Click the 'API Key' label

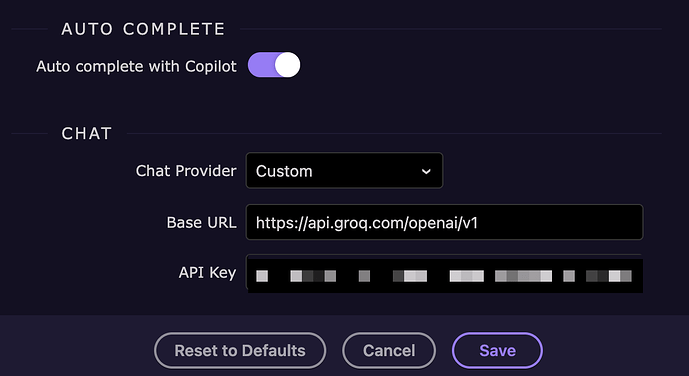(207, 273)
